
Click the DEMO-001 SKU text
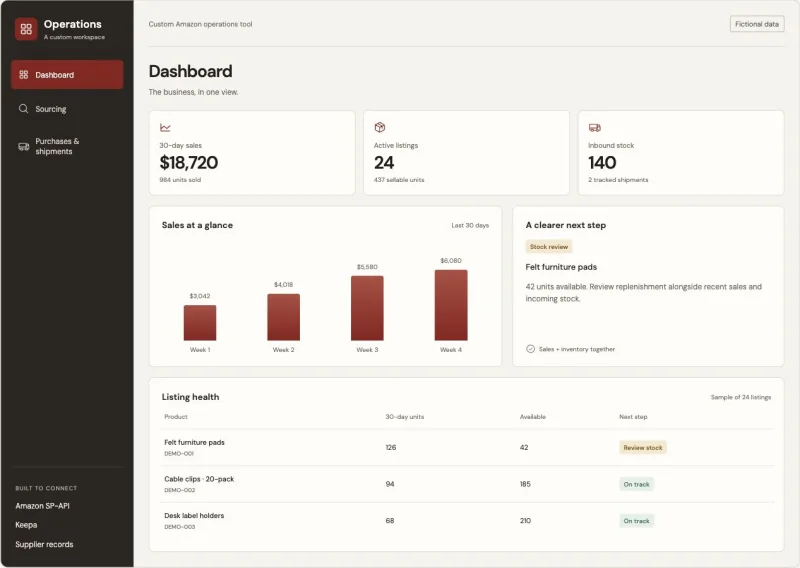tap(179, 454)
